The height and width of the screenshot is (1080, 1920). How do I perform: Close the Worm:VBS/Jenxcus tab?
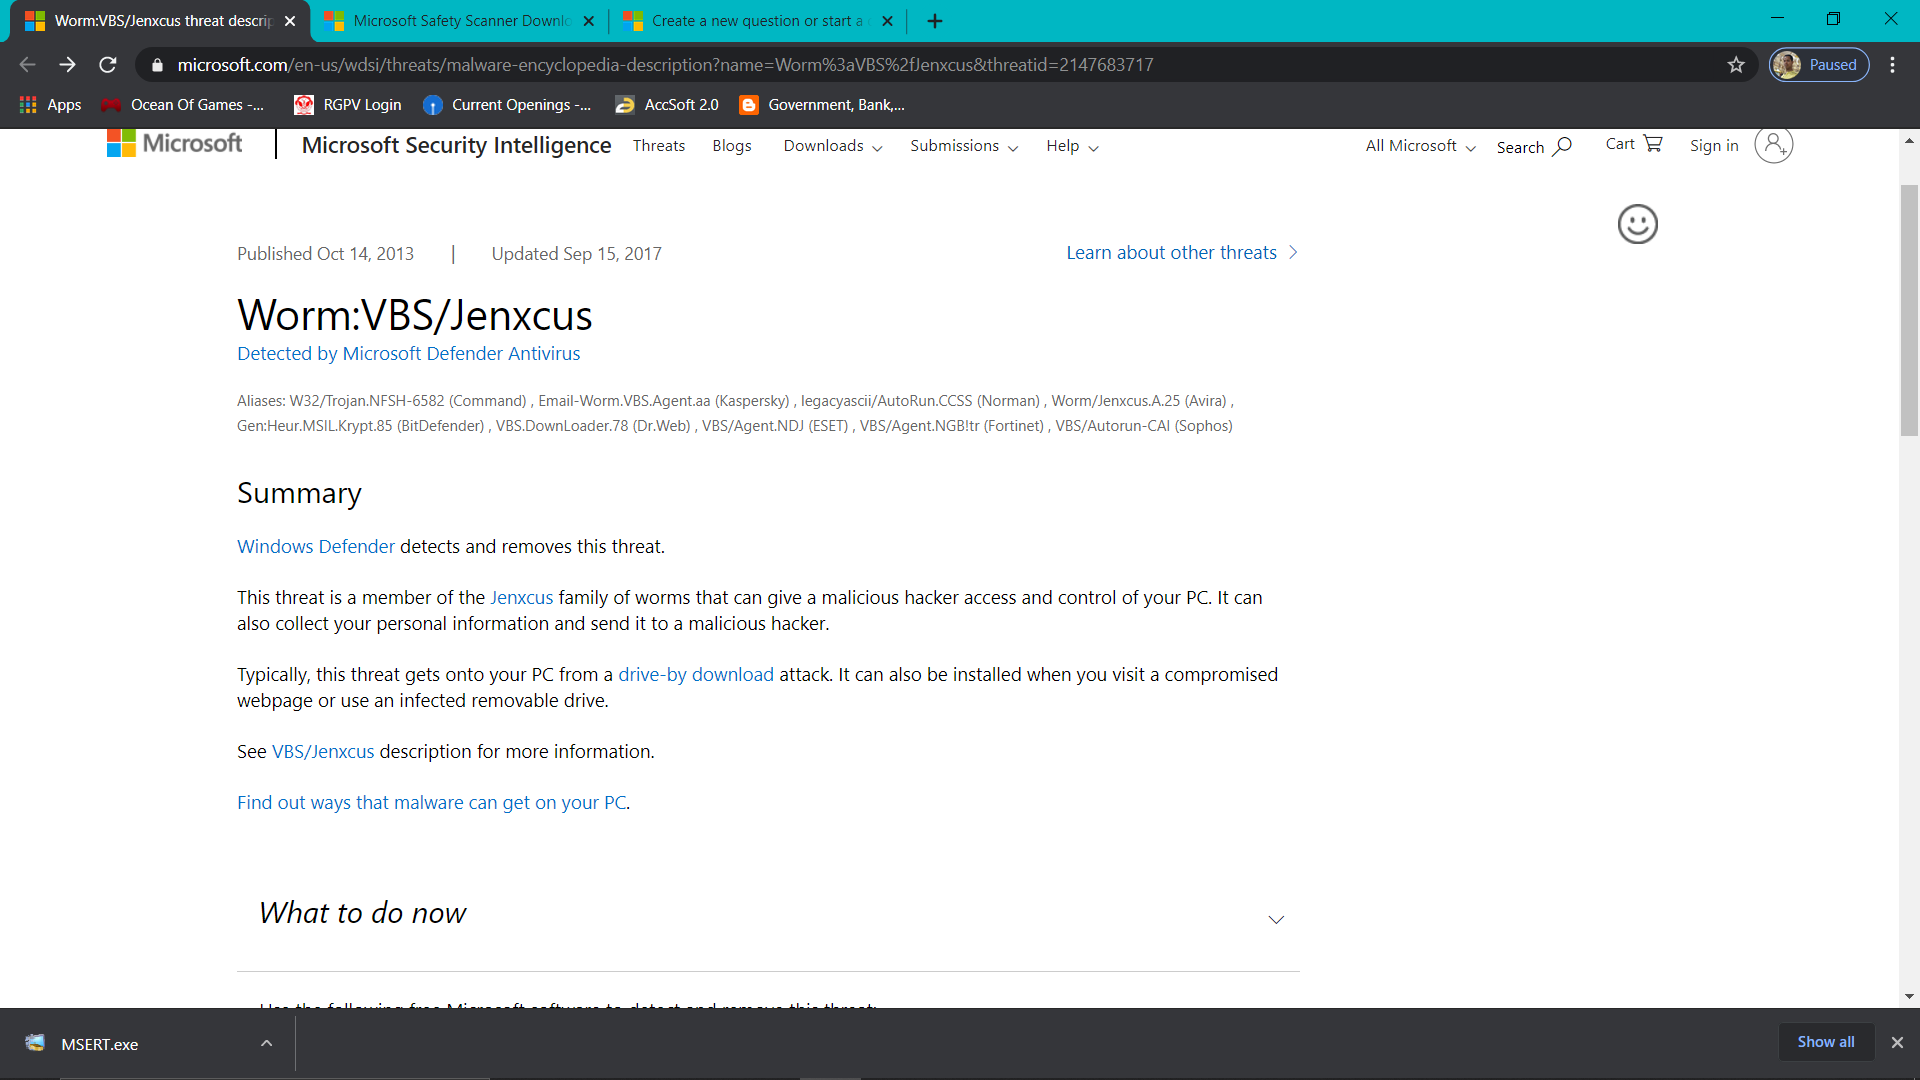coord(290,21)
